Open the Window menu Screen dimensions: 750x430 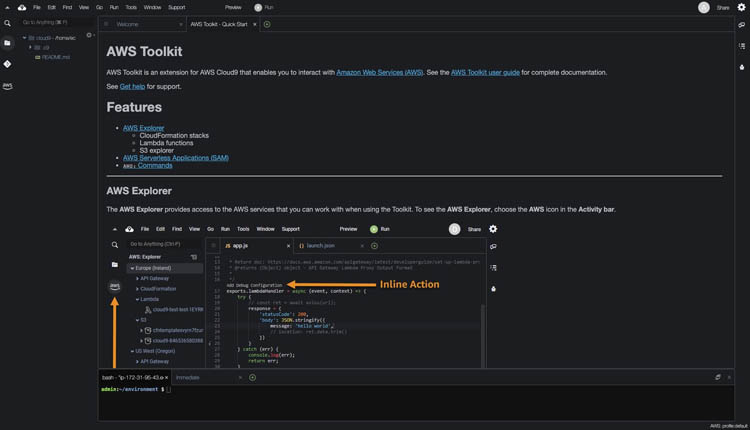coord(153,7)
